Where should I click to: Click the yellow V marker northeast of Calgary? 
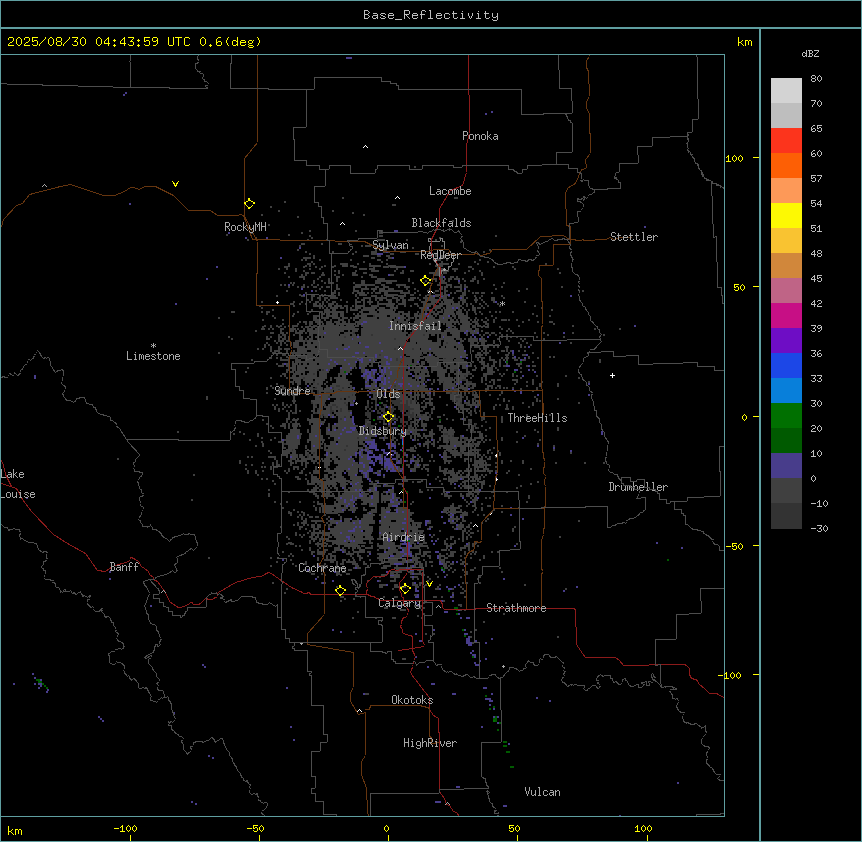pyautogui.click(x=429, y=584)
